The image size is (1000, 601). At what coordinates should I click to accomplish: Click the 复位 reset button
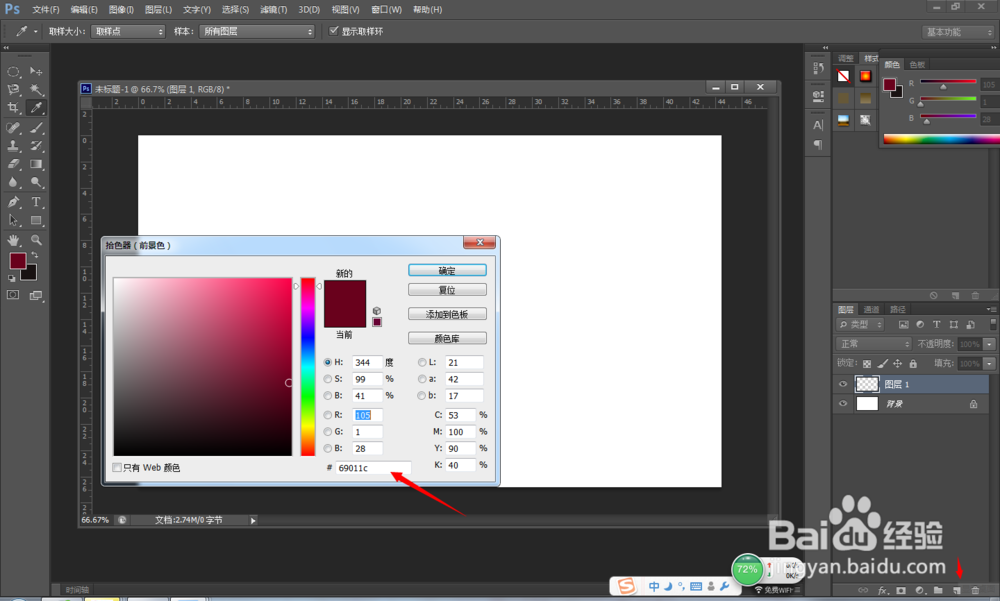447,290
